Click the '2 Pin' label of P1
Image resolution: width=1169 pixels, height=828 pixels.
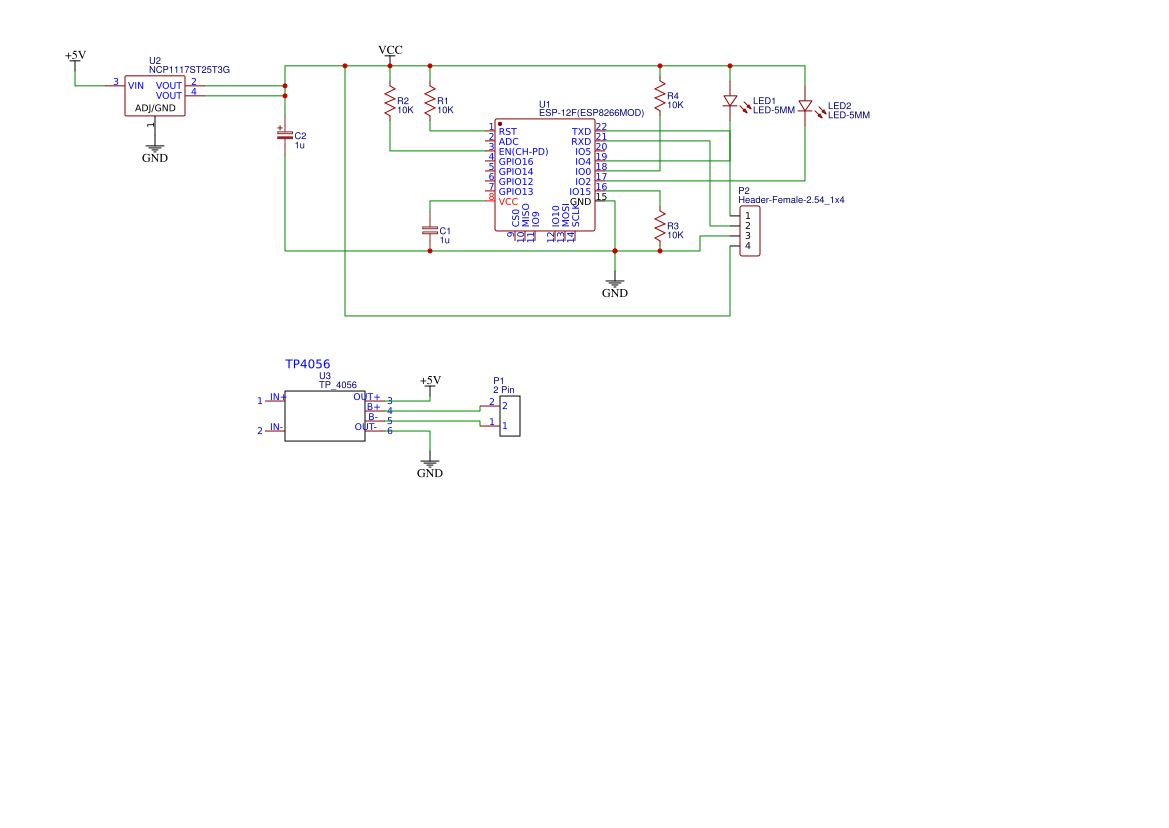click(x=504, y=391)
